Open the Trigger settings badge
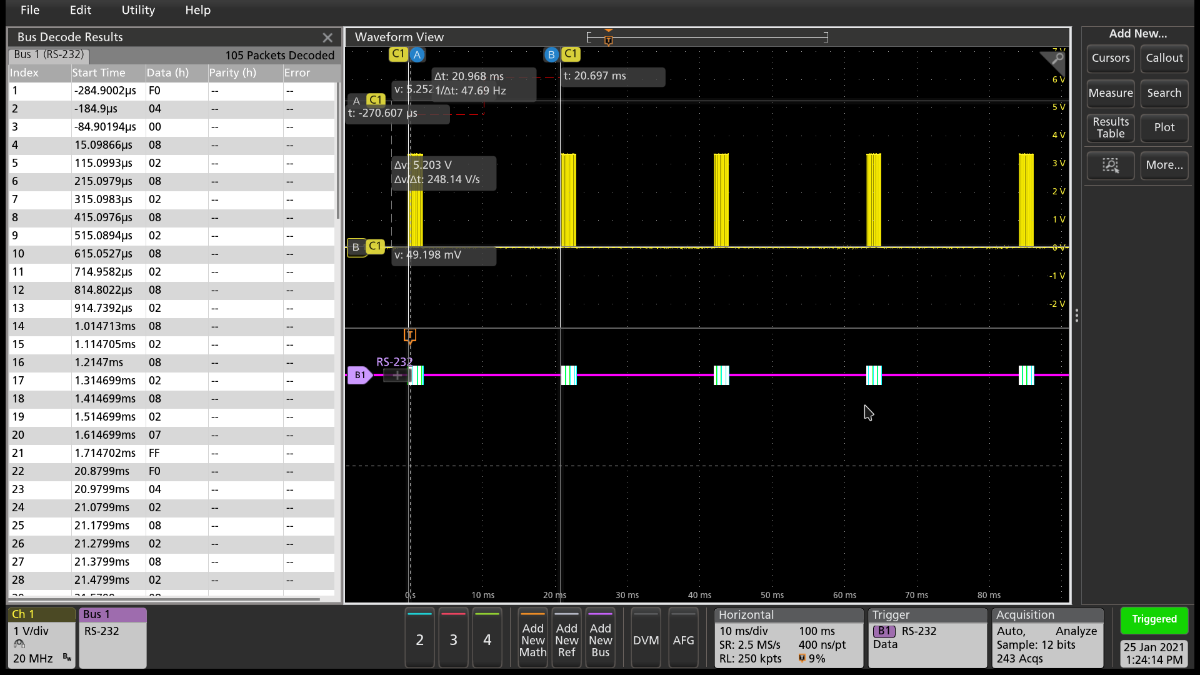Screen dimensions: 1200x675 (x=926, y=637)
